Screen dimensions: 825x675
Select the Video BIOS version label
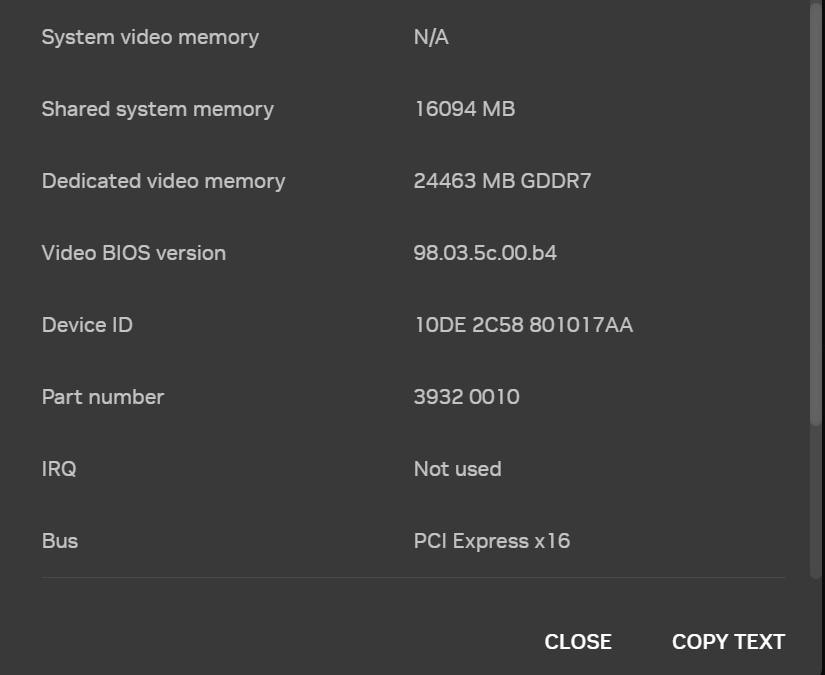coord(133,253)
